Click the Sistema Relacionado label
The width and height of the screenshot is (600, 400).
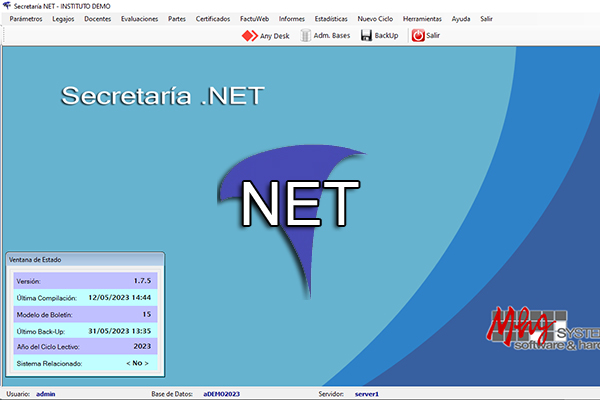[49, 364]
